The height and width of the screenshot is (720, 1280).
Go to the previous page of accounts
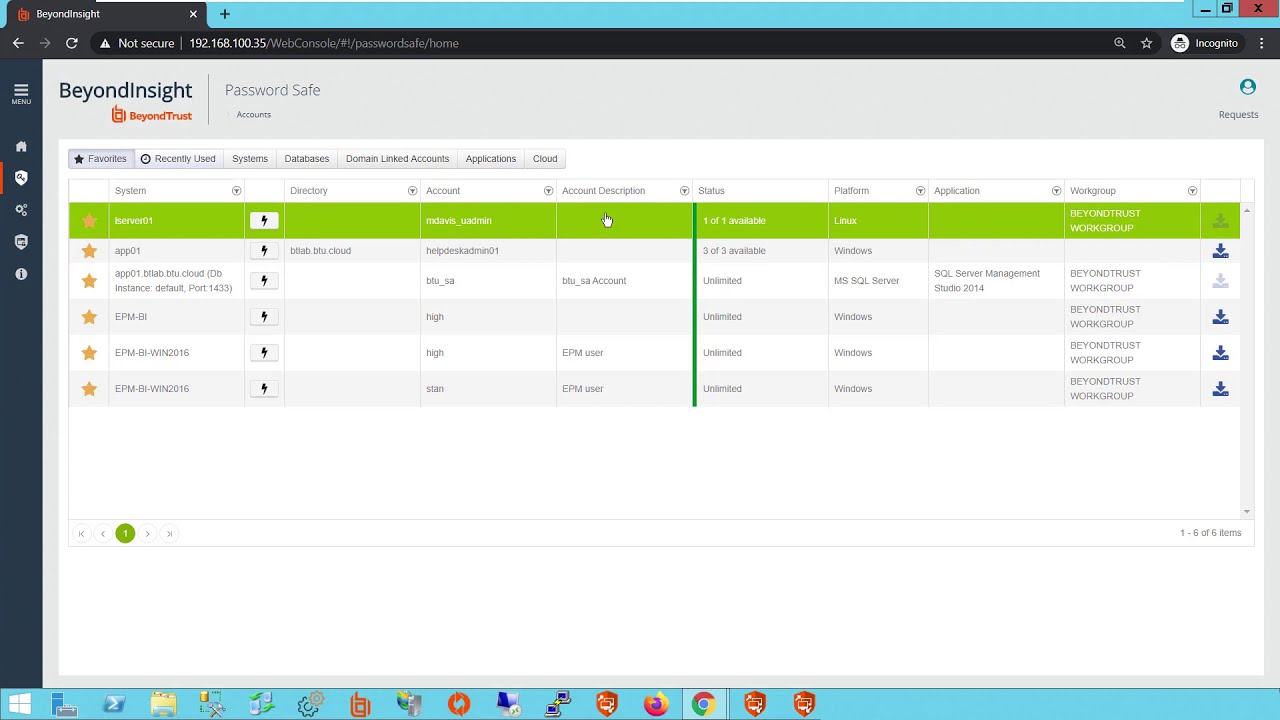click(x=103, y=534)
